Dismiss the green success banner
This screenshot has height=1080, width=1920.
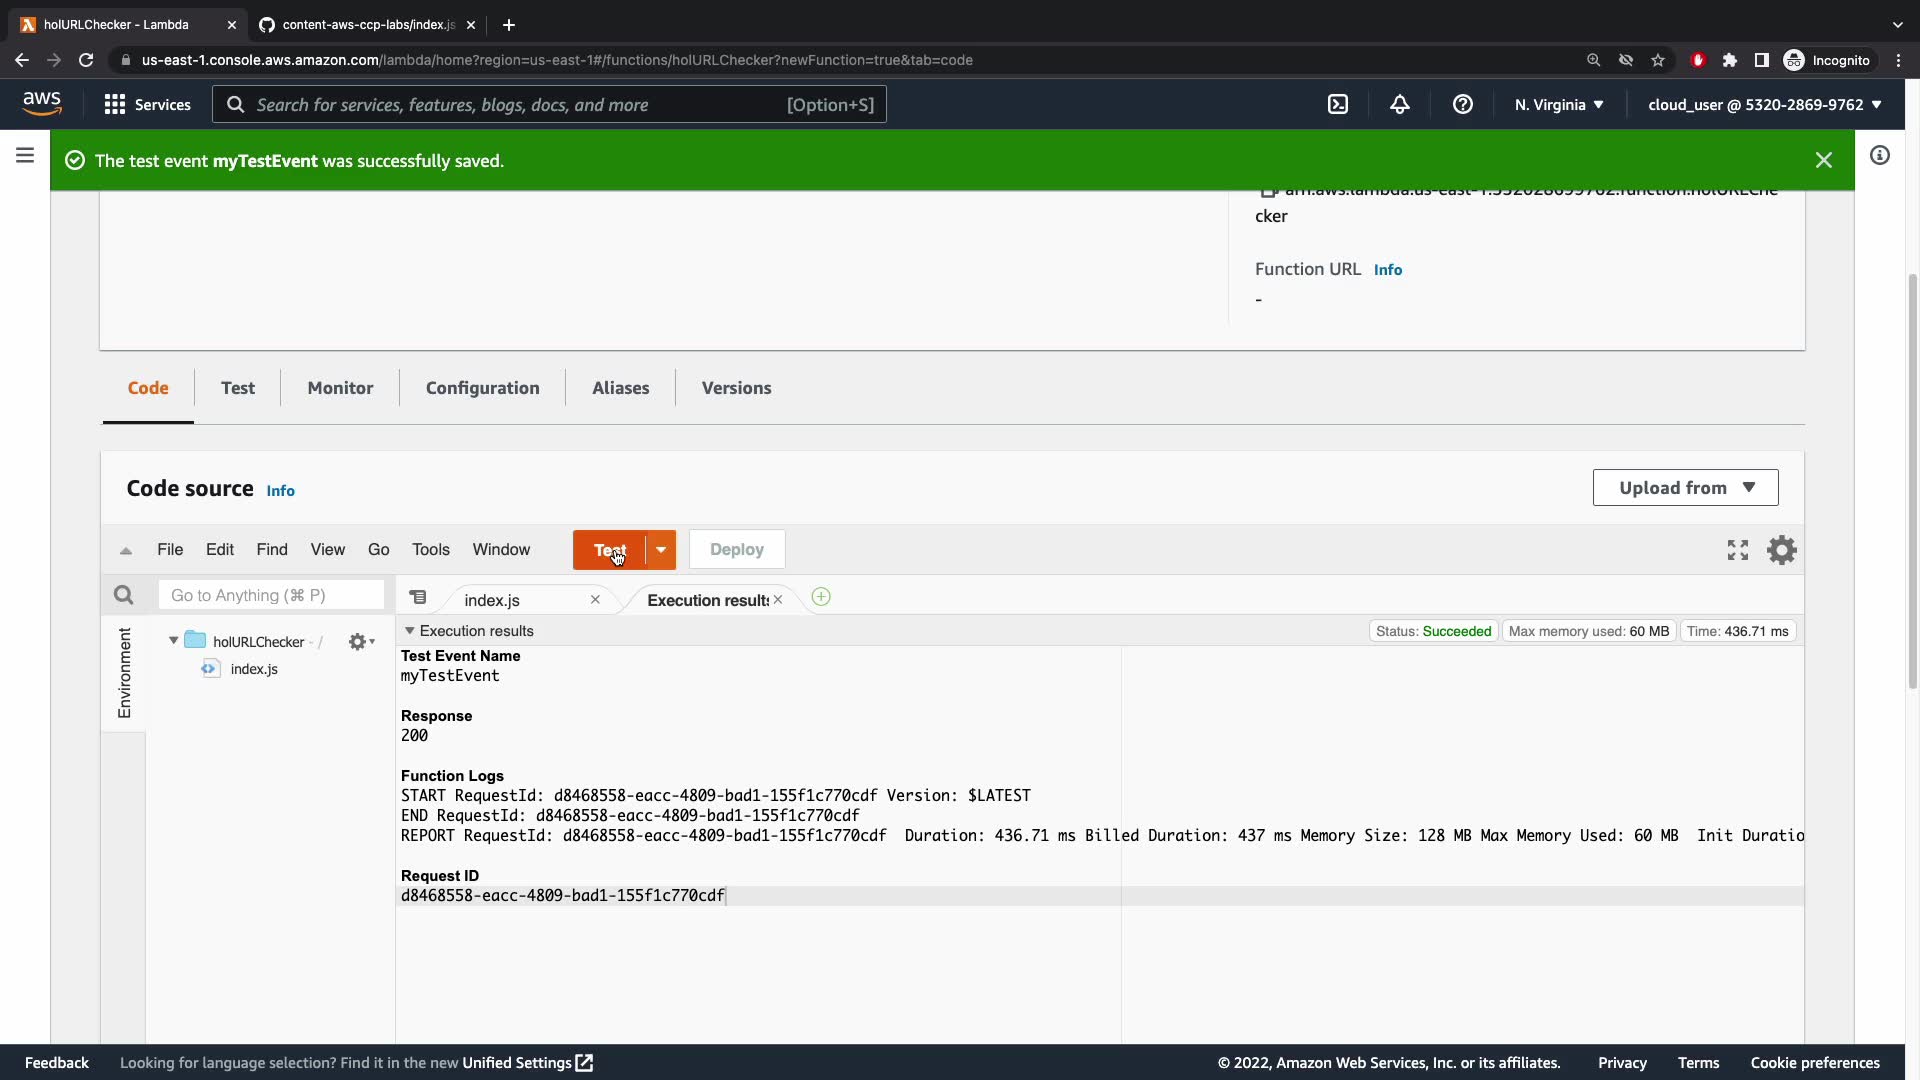(x=1824, y=160)
